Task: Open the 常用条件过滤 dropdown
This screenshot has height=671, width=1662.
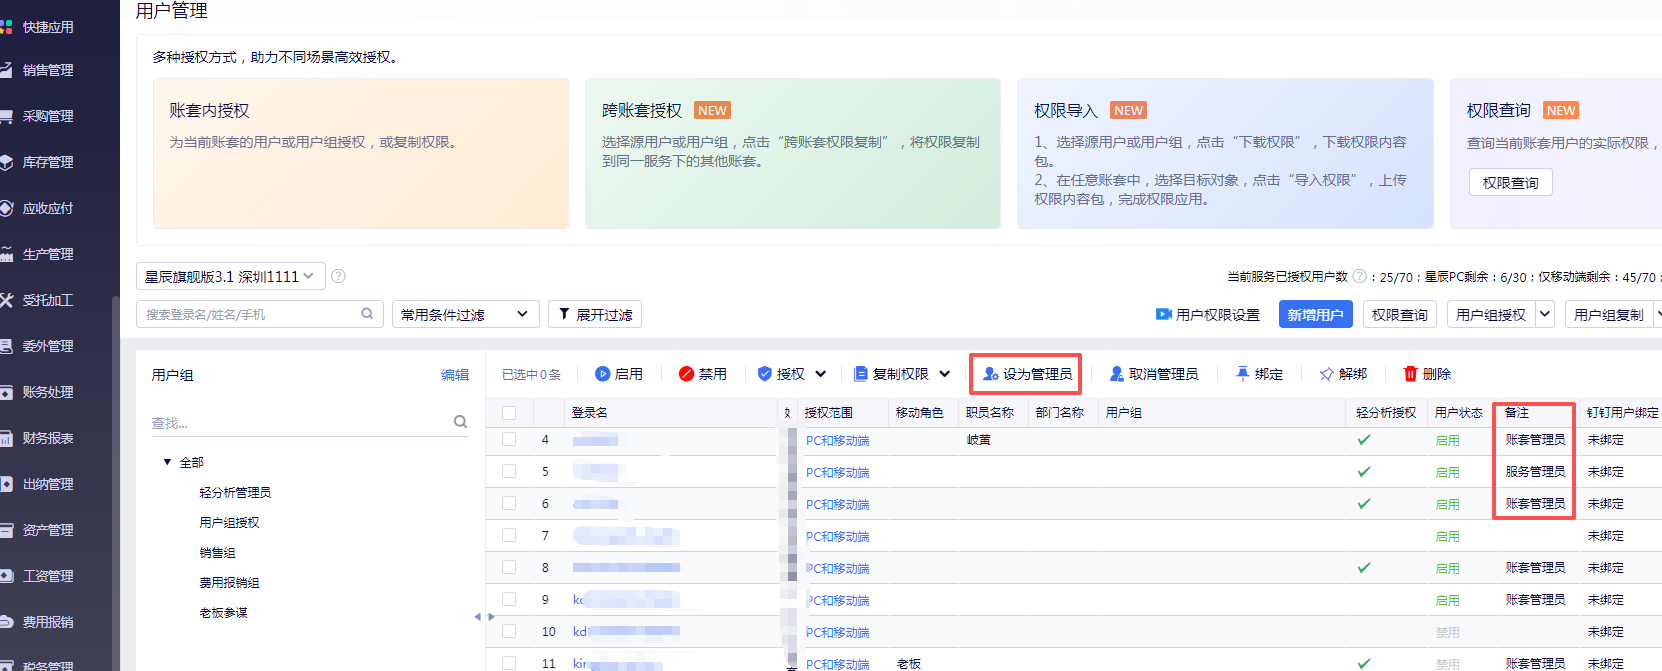Action: [465, 314]
